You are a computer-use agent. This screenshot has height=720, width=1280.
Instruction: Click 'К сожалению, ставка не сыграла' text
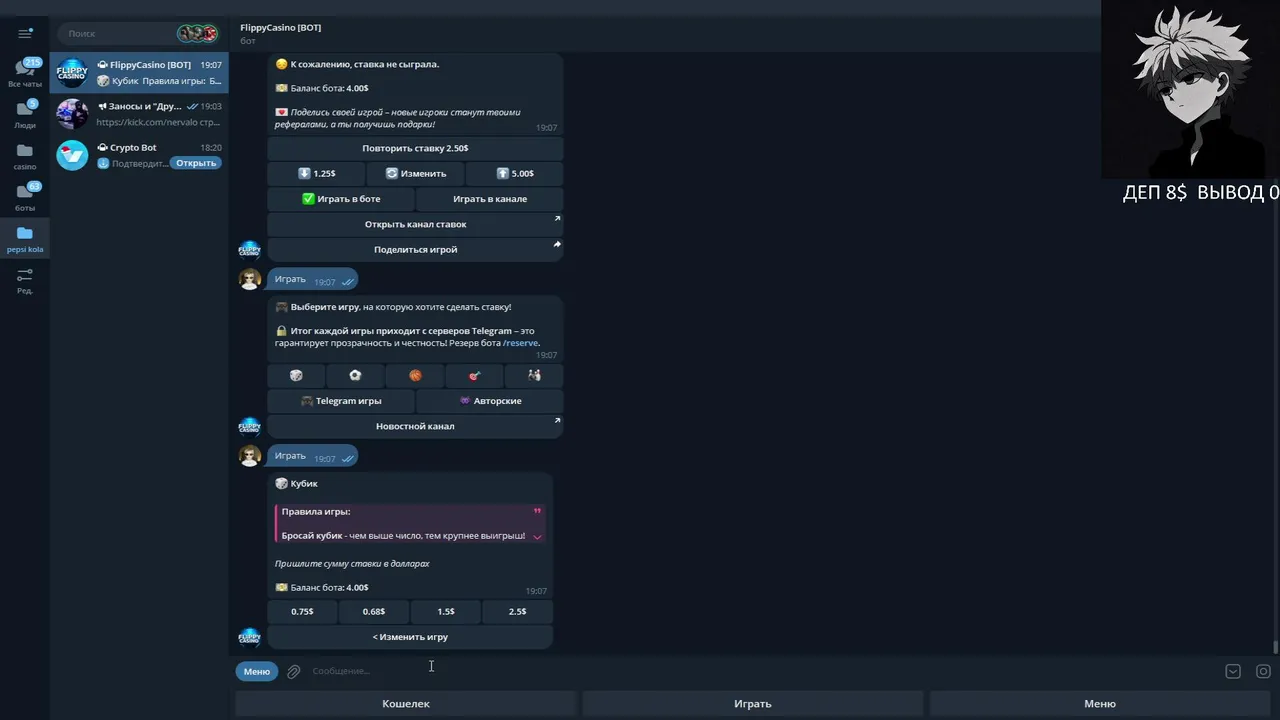pyautogui.click(x=364, y=64)
